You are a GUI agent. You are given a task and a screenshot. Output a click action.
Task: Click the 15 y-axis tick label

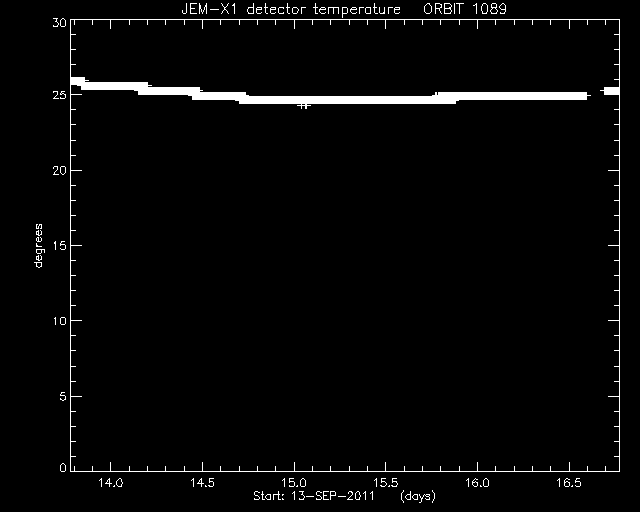[x=59, y=245]
